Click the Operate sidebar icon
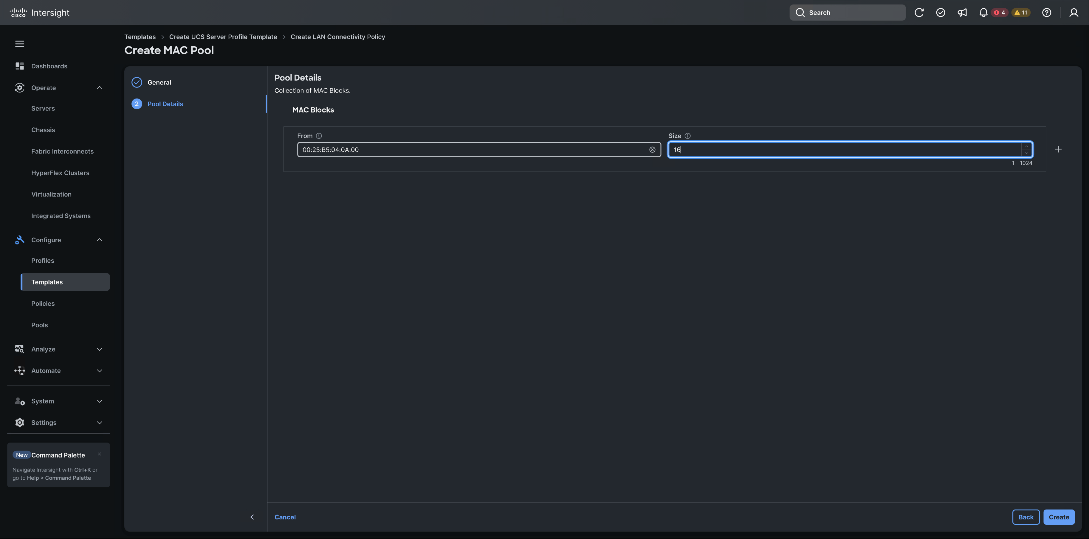This screenshot has height=539, width=1089. point(19,88)
